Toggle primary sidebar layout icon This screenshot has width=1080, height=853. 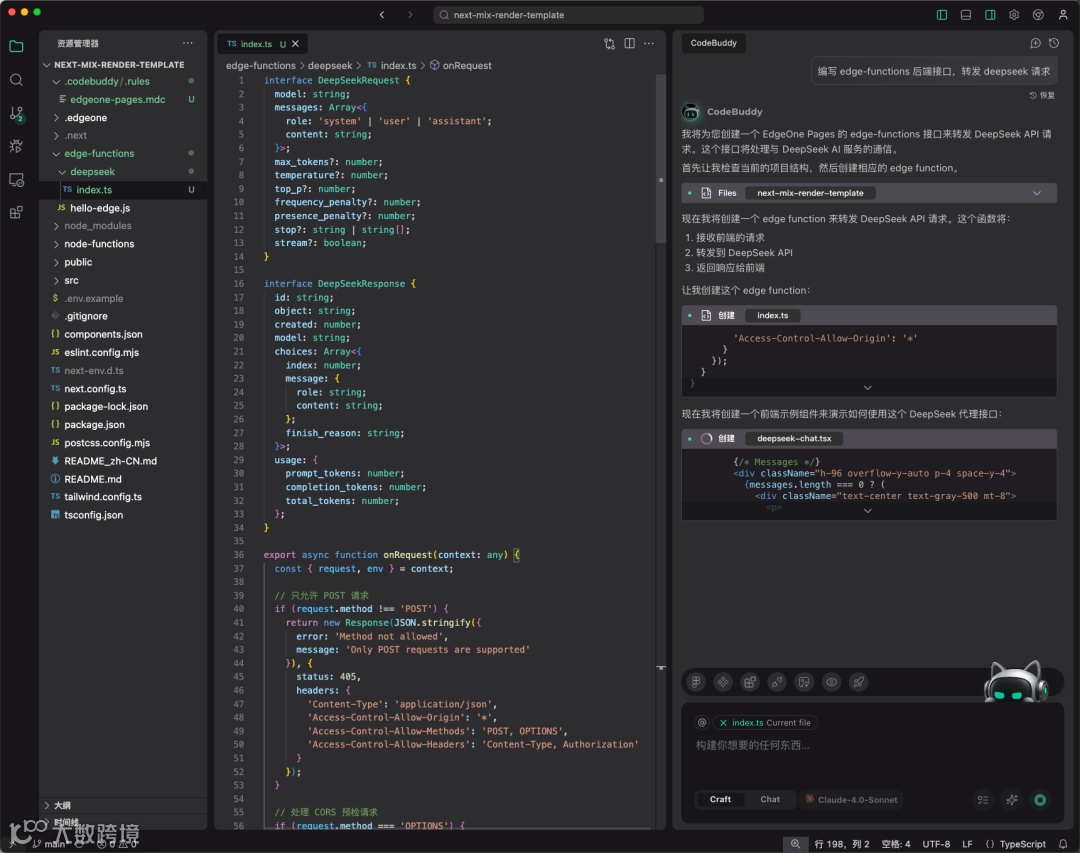click(x=942, y=14)
